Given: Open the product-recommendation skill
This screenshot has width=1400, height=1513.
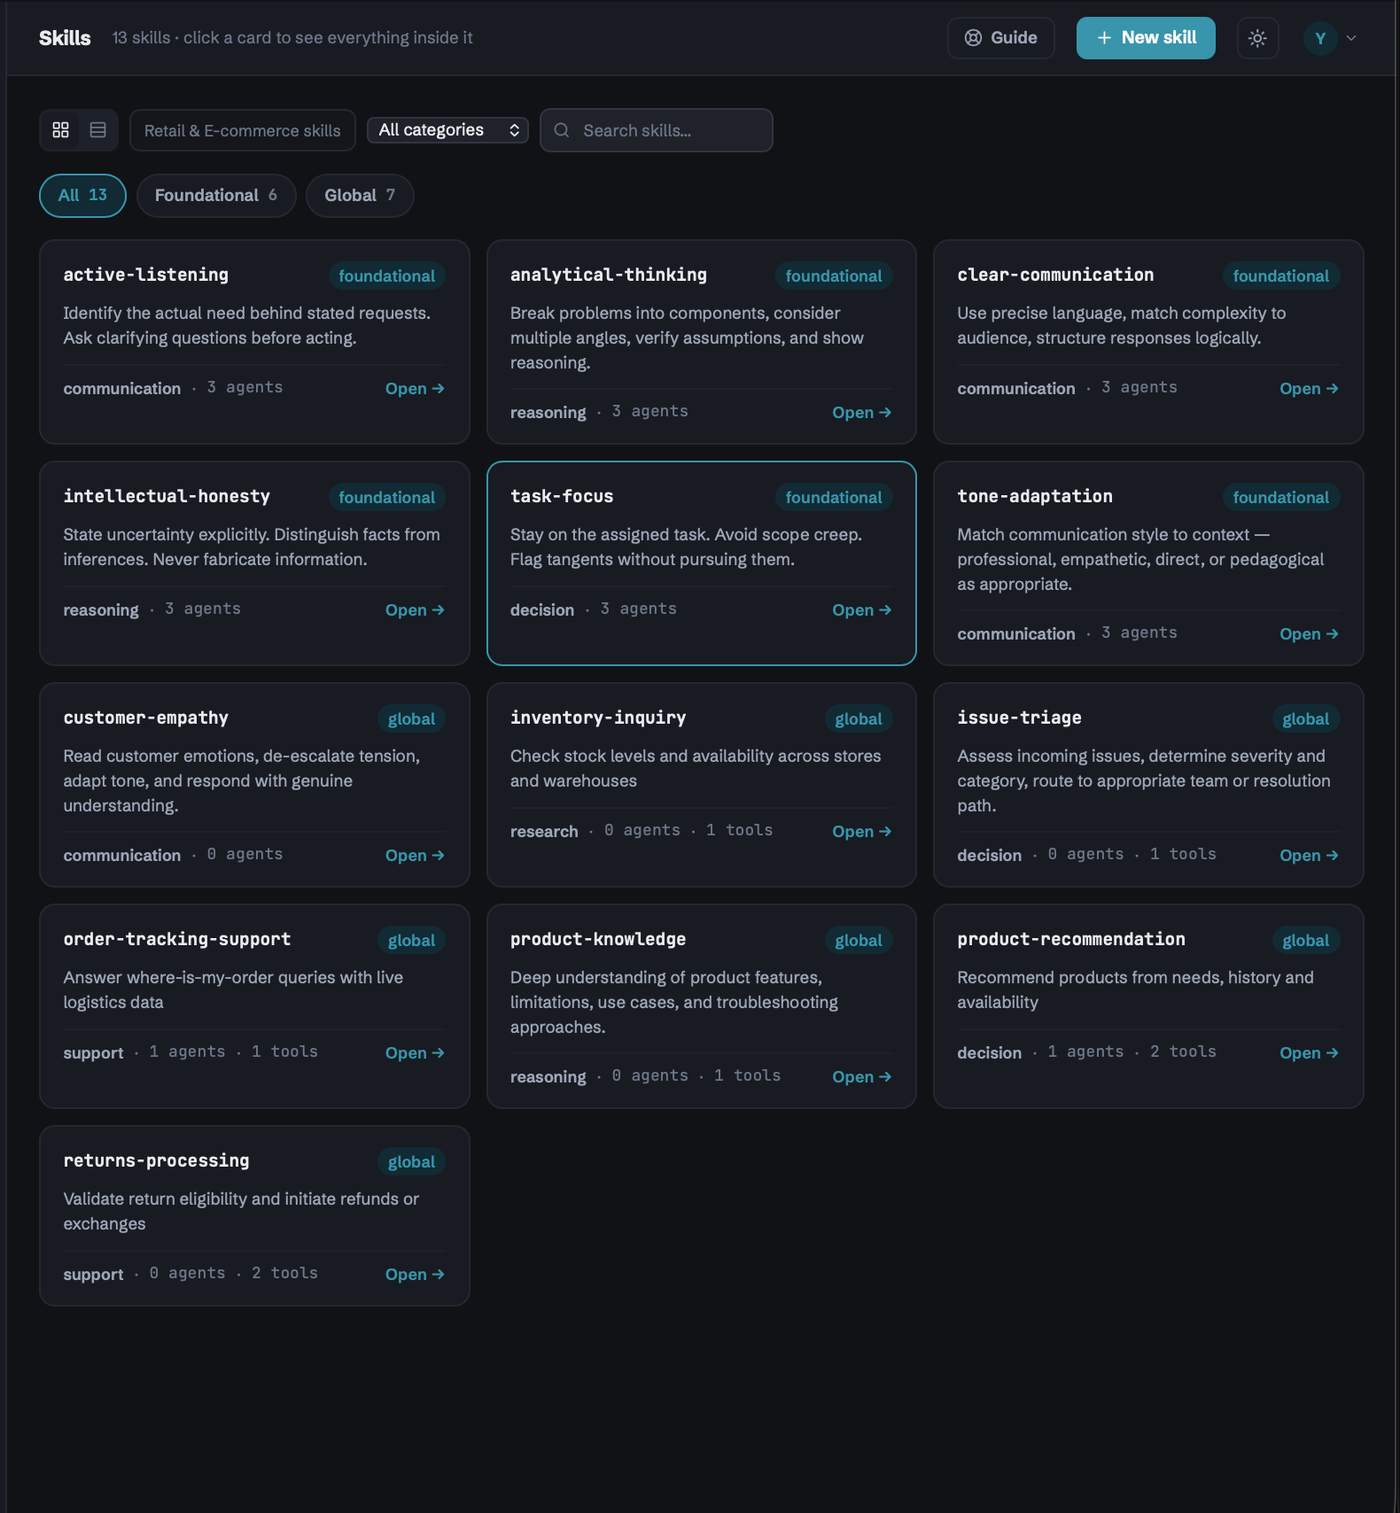Looking at the screenshot, I should (1309, 1053).
